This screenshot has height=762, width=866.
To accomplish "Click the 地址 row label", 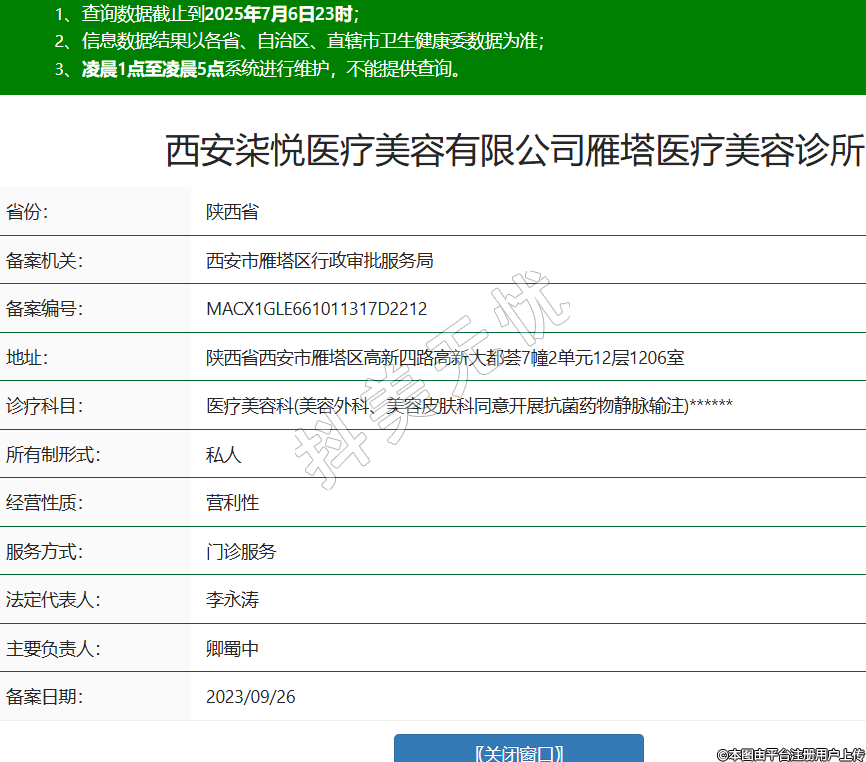I will (x=27, y=357).
